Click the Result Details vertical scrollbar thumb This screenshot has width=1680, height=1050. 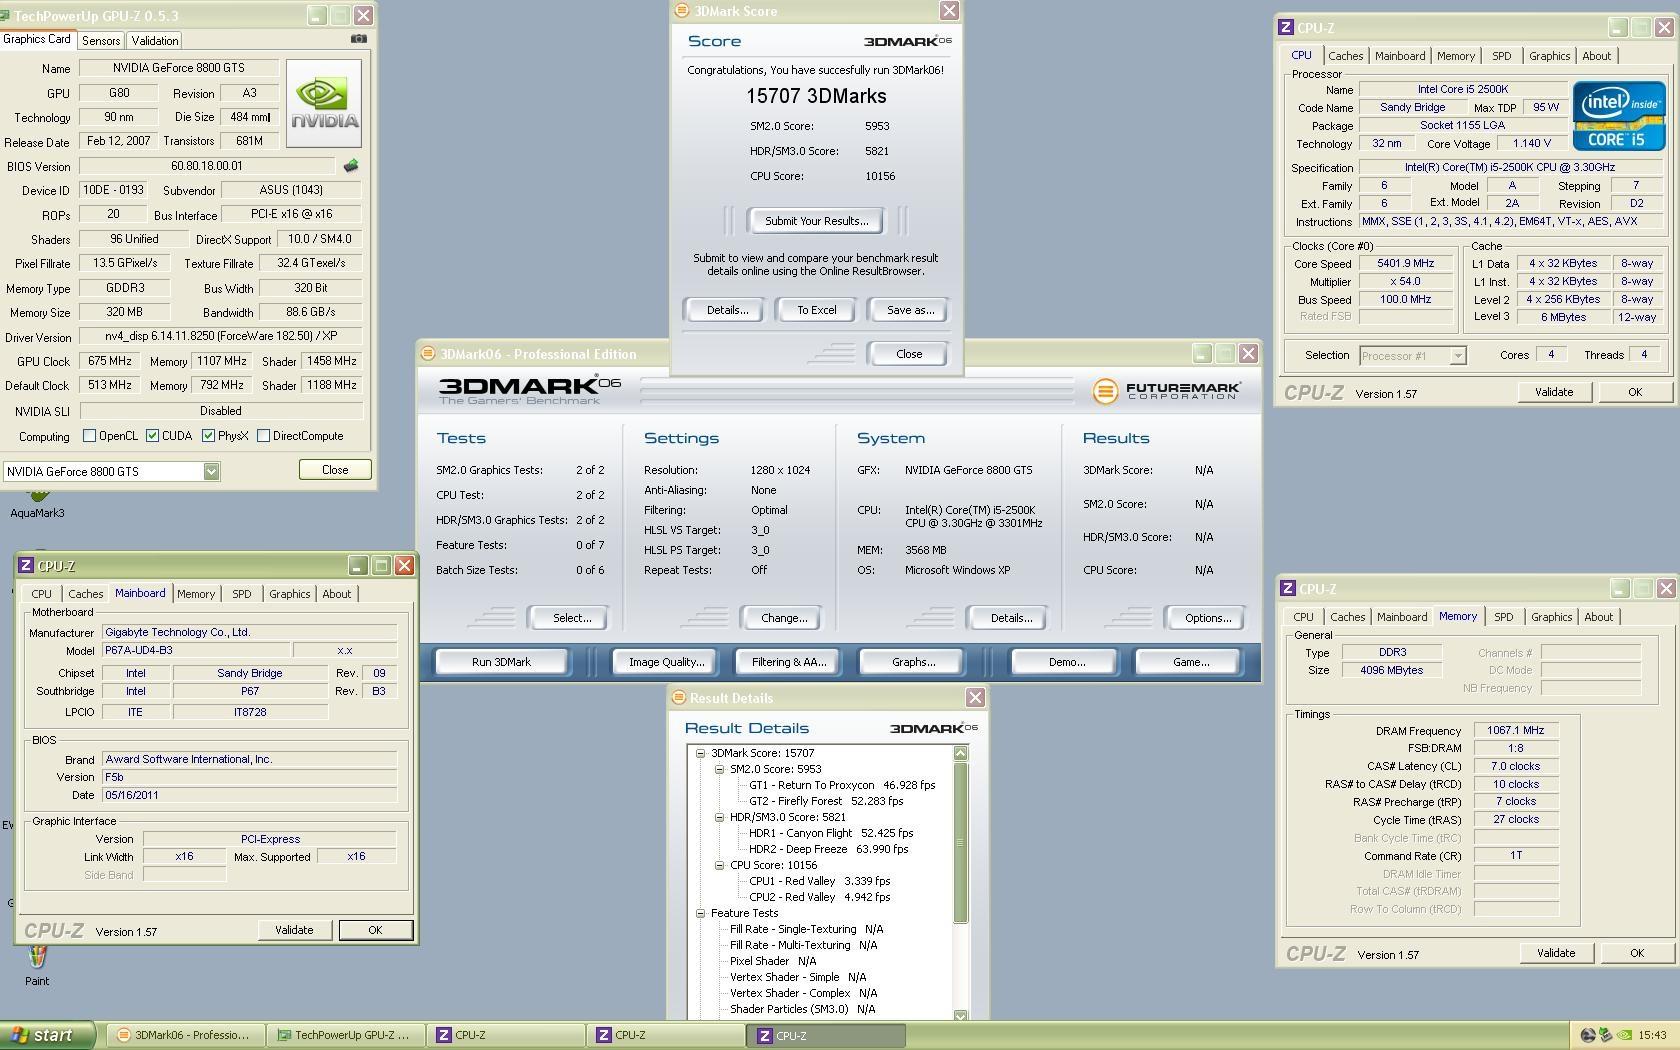tap(961, 842)
